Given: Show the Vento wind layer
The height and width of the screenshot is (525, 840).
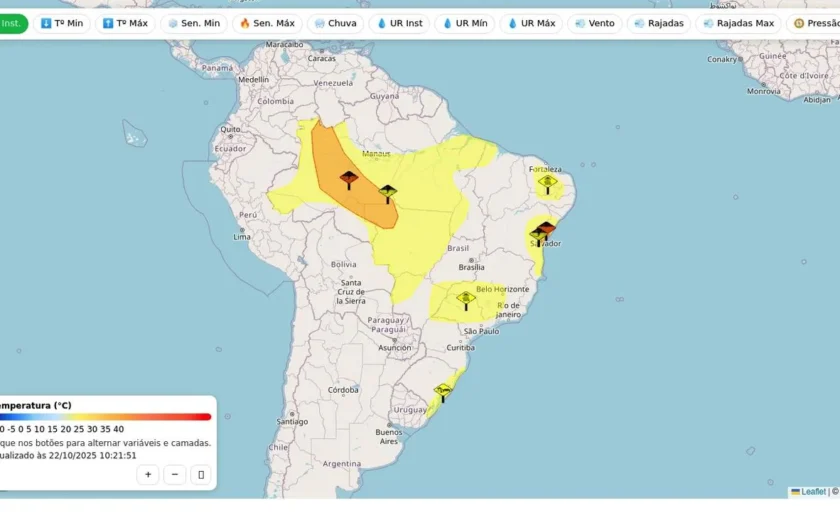Looking at the screenshot, I should tap(595, 24).
